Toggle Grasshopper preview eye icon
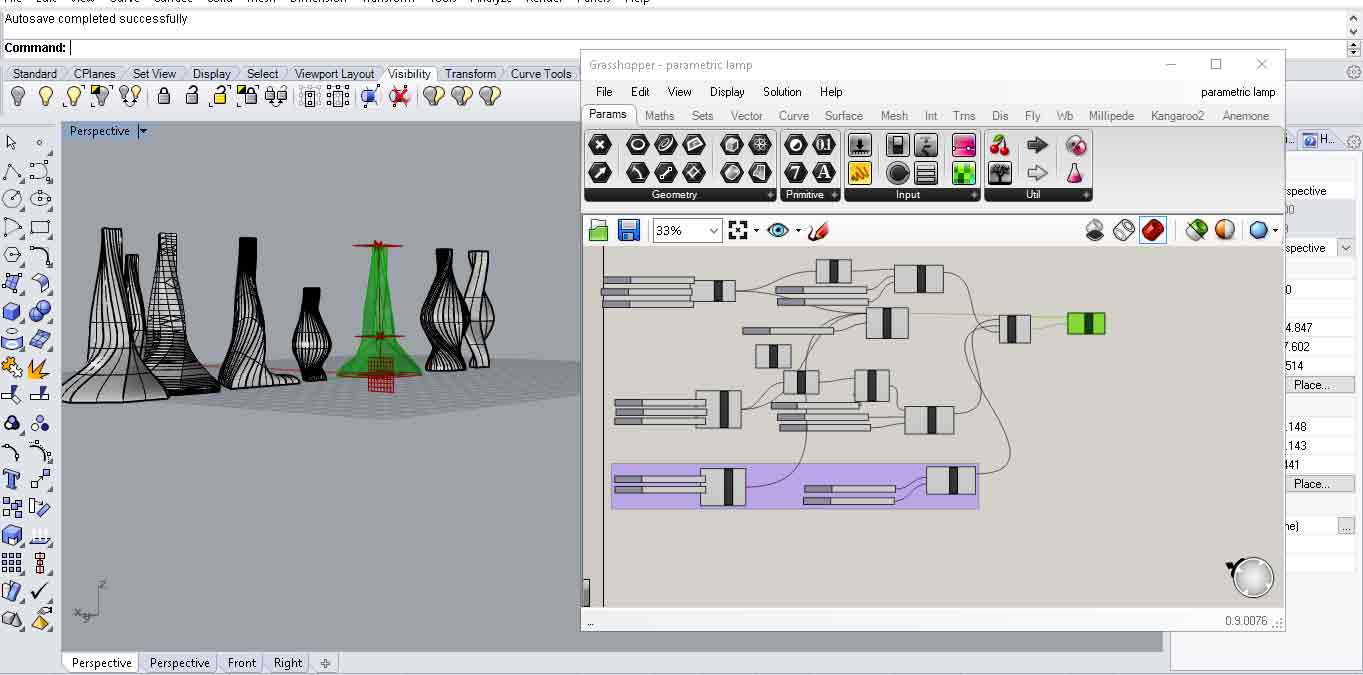1363x675 pixels. [778, 231]
